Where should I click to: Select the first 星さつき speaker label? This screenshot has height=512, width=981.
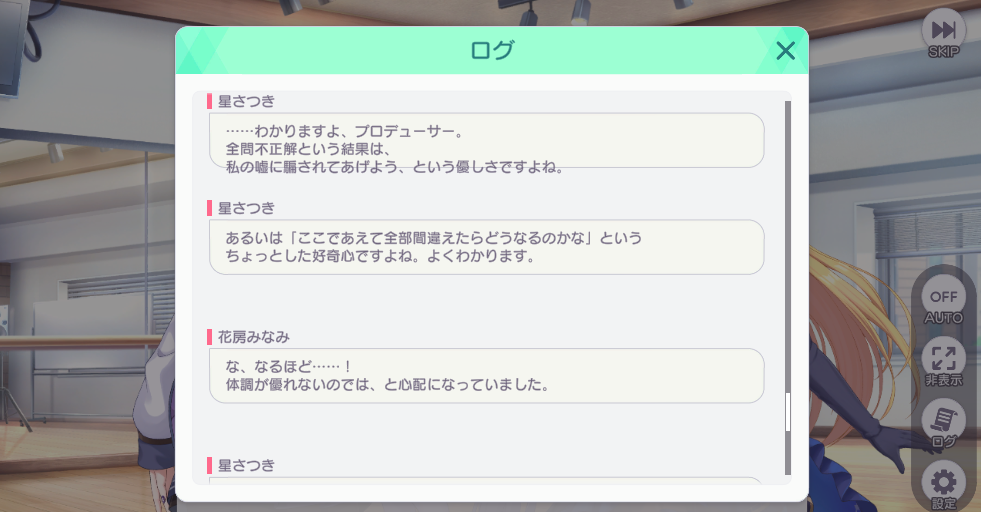246,101
